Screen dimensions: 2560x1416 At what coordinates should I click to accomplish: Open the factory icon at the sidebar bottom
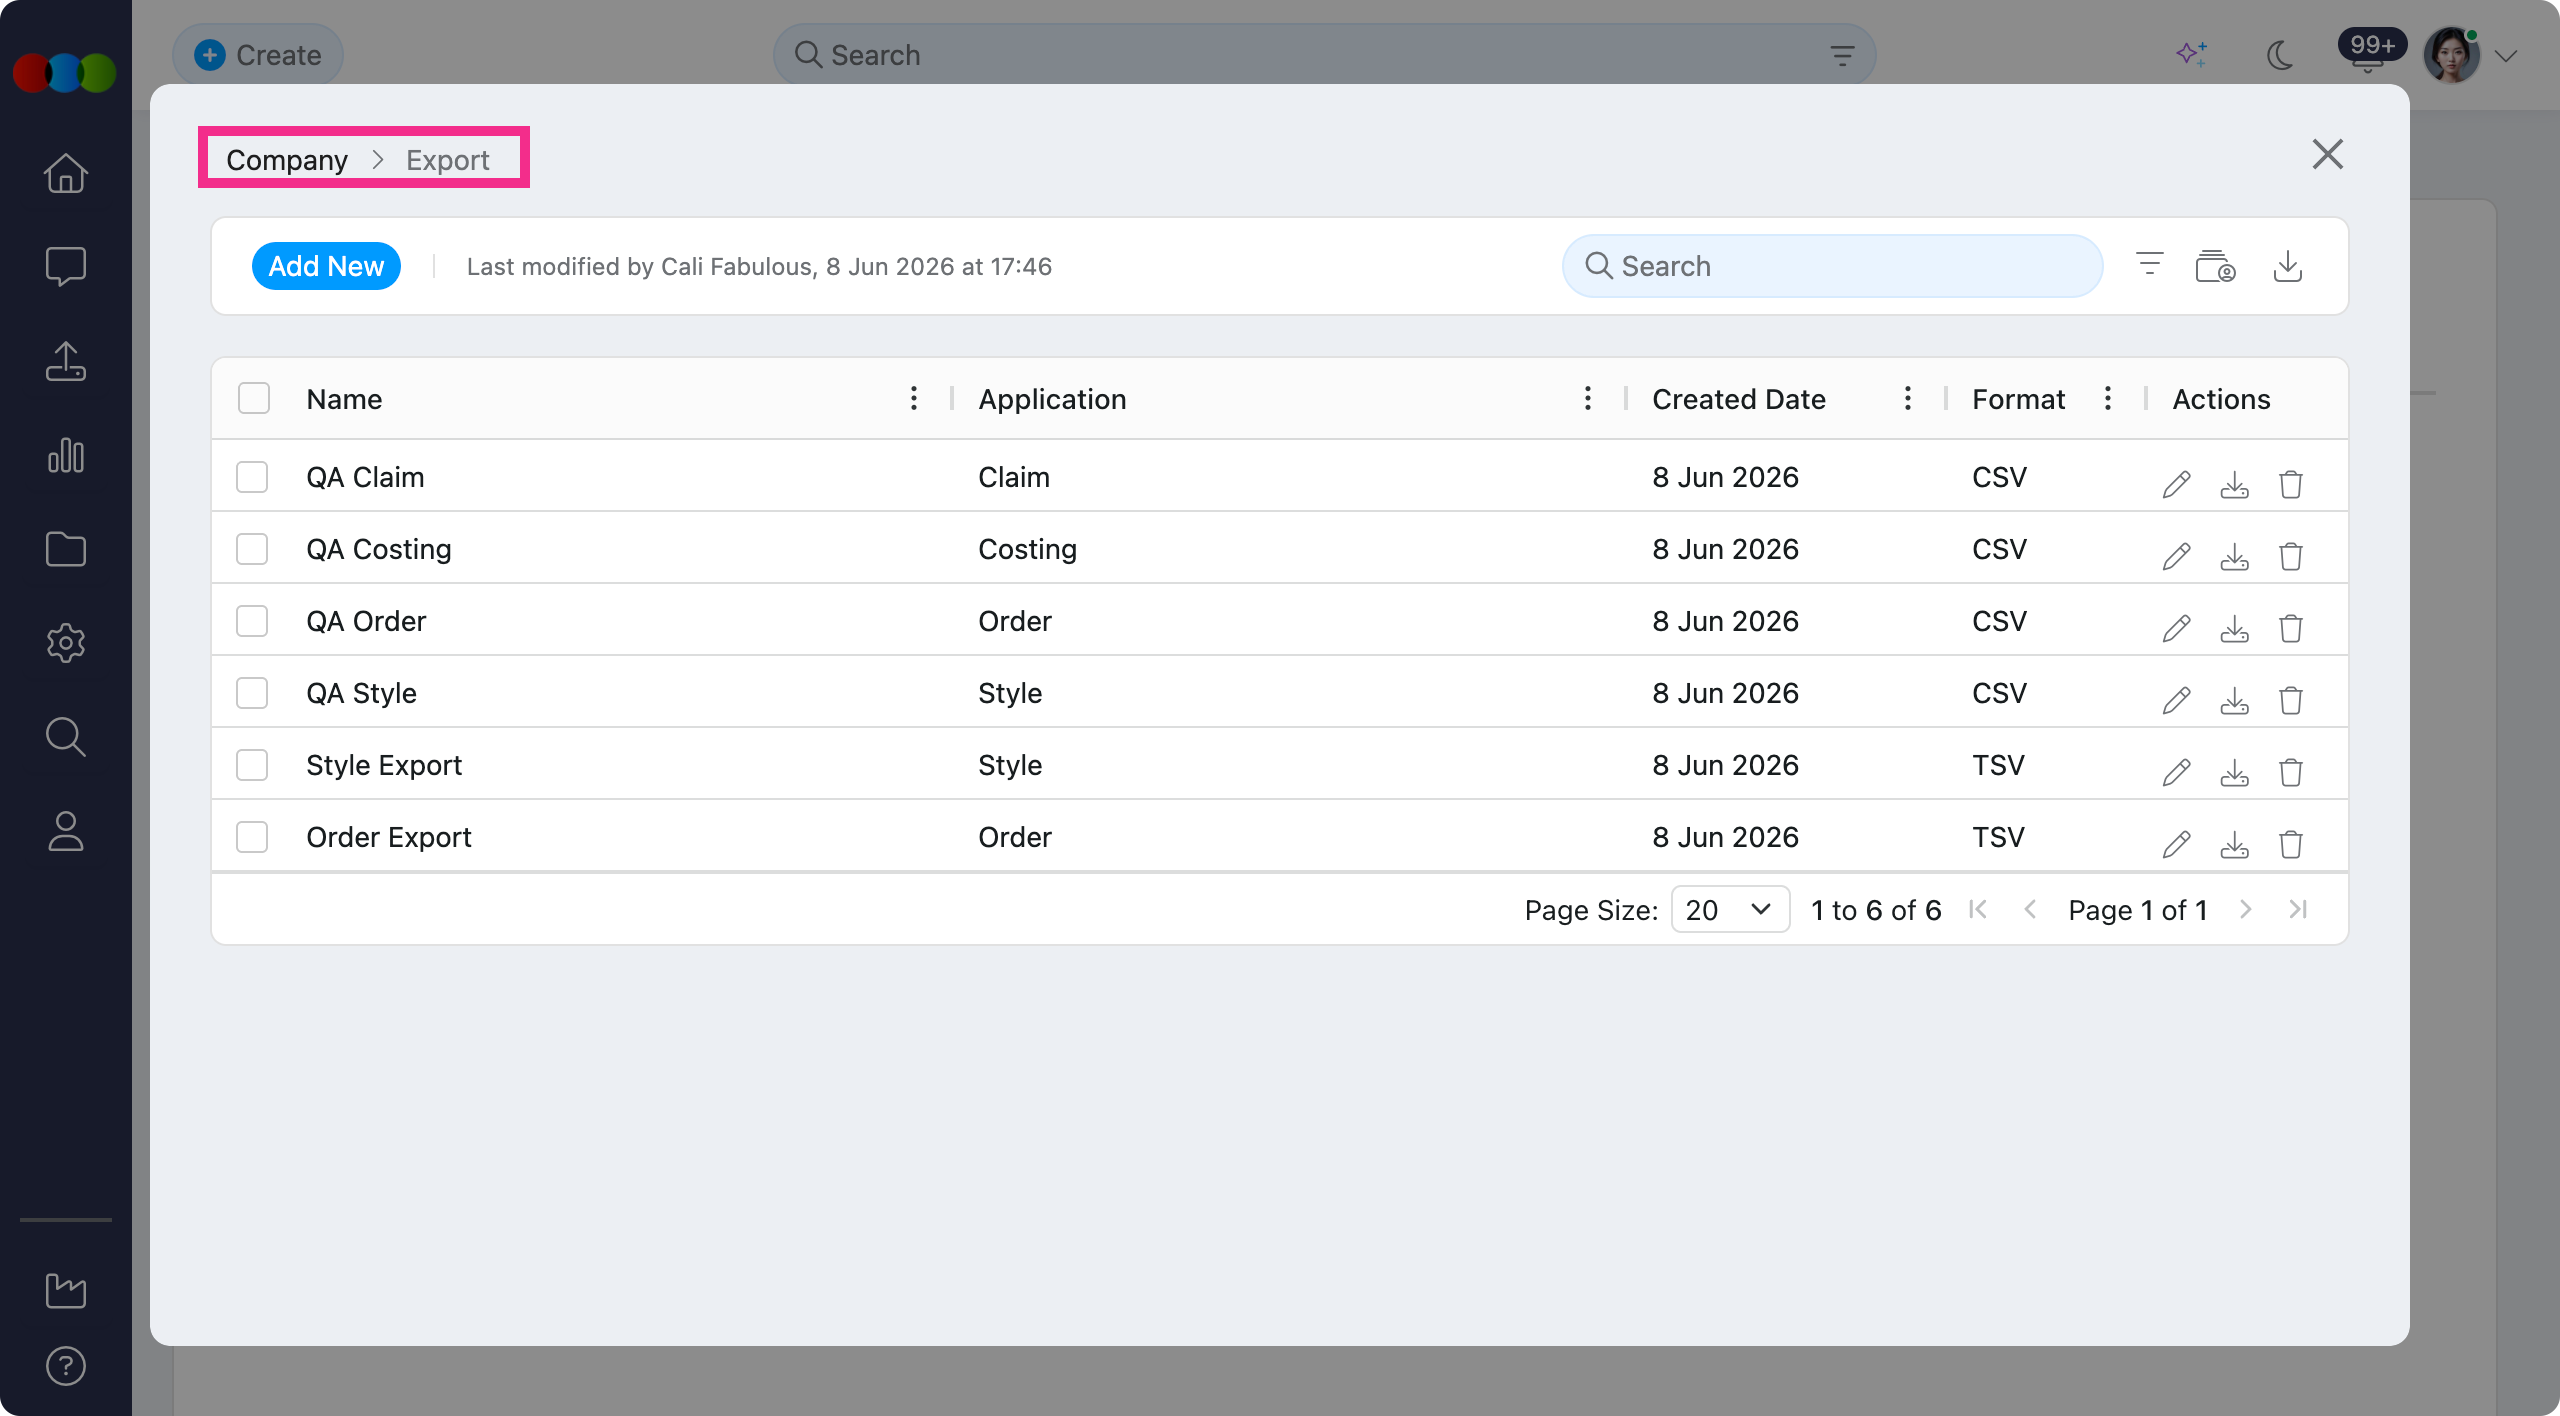coord(66,1290)
